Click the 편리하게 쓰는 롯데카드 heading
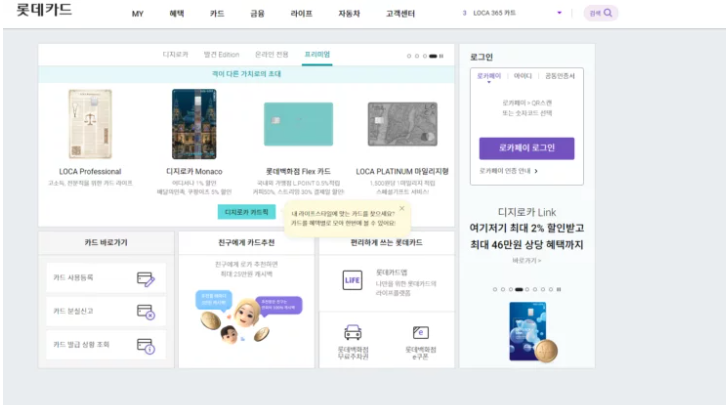This screenshot has height=405, width=726. pos(387,243)
